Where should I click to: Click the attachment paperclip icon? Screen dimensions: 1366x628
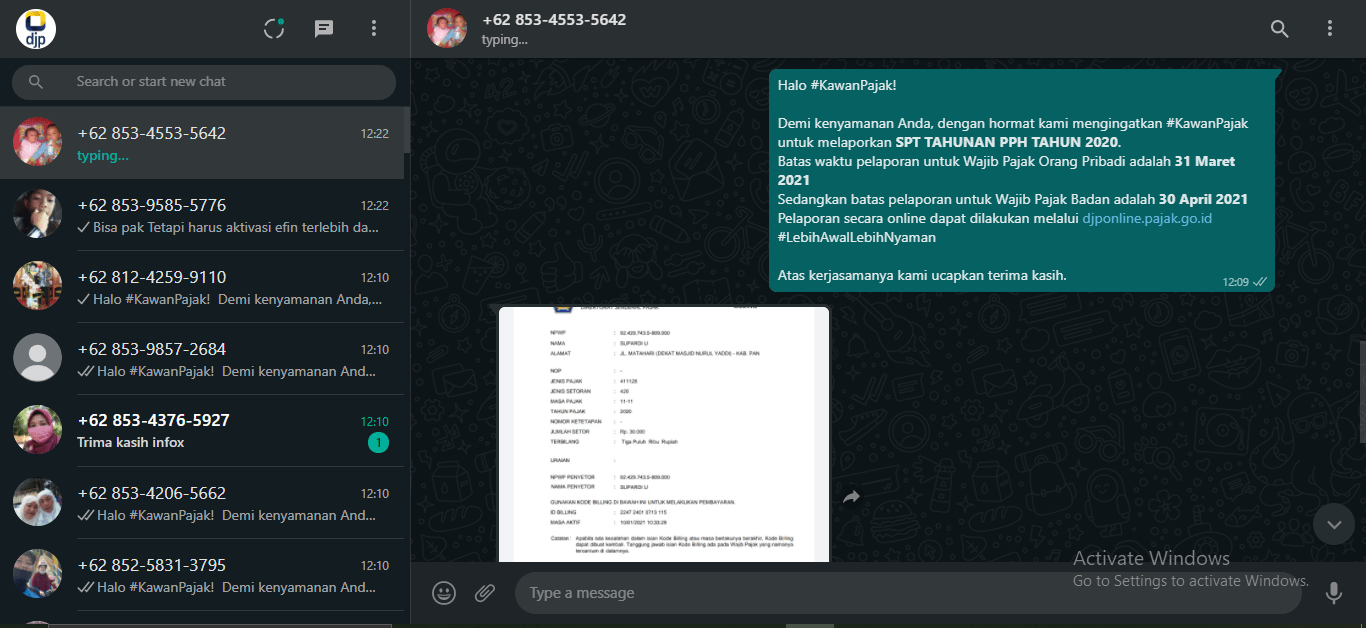pyautogui.click(x=485, y=593)
